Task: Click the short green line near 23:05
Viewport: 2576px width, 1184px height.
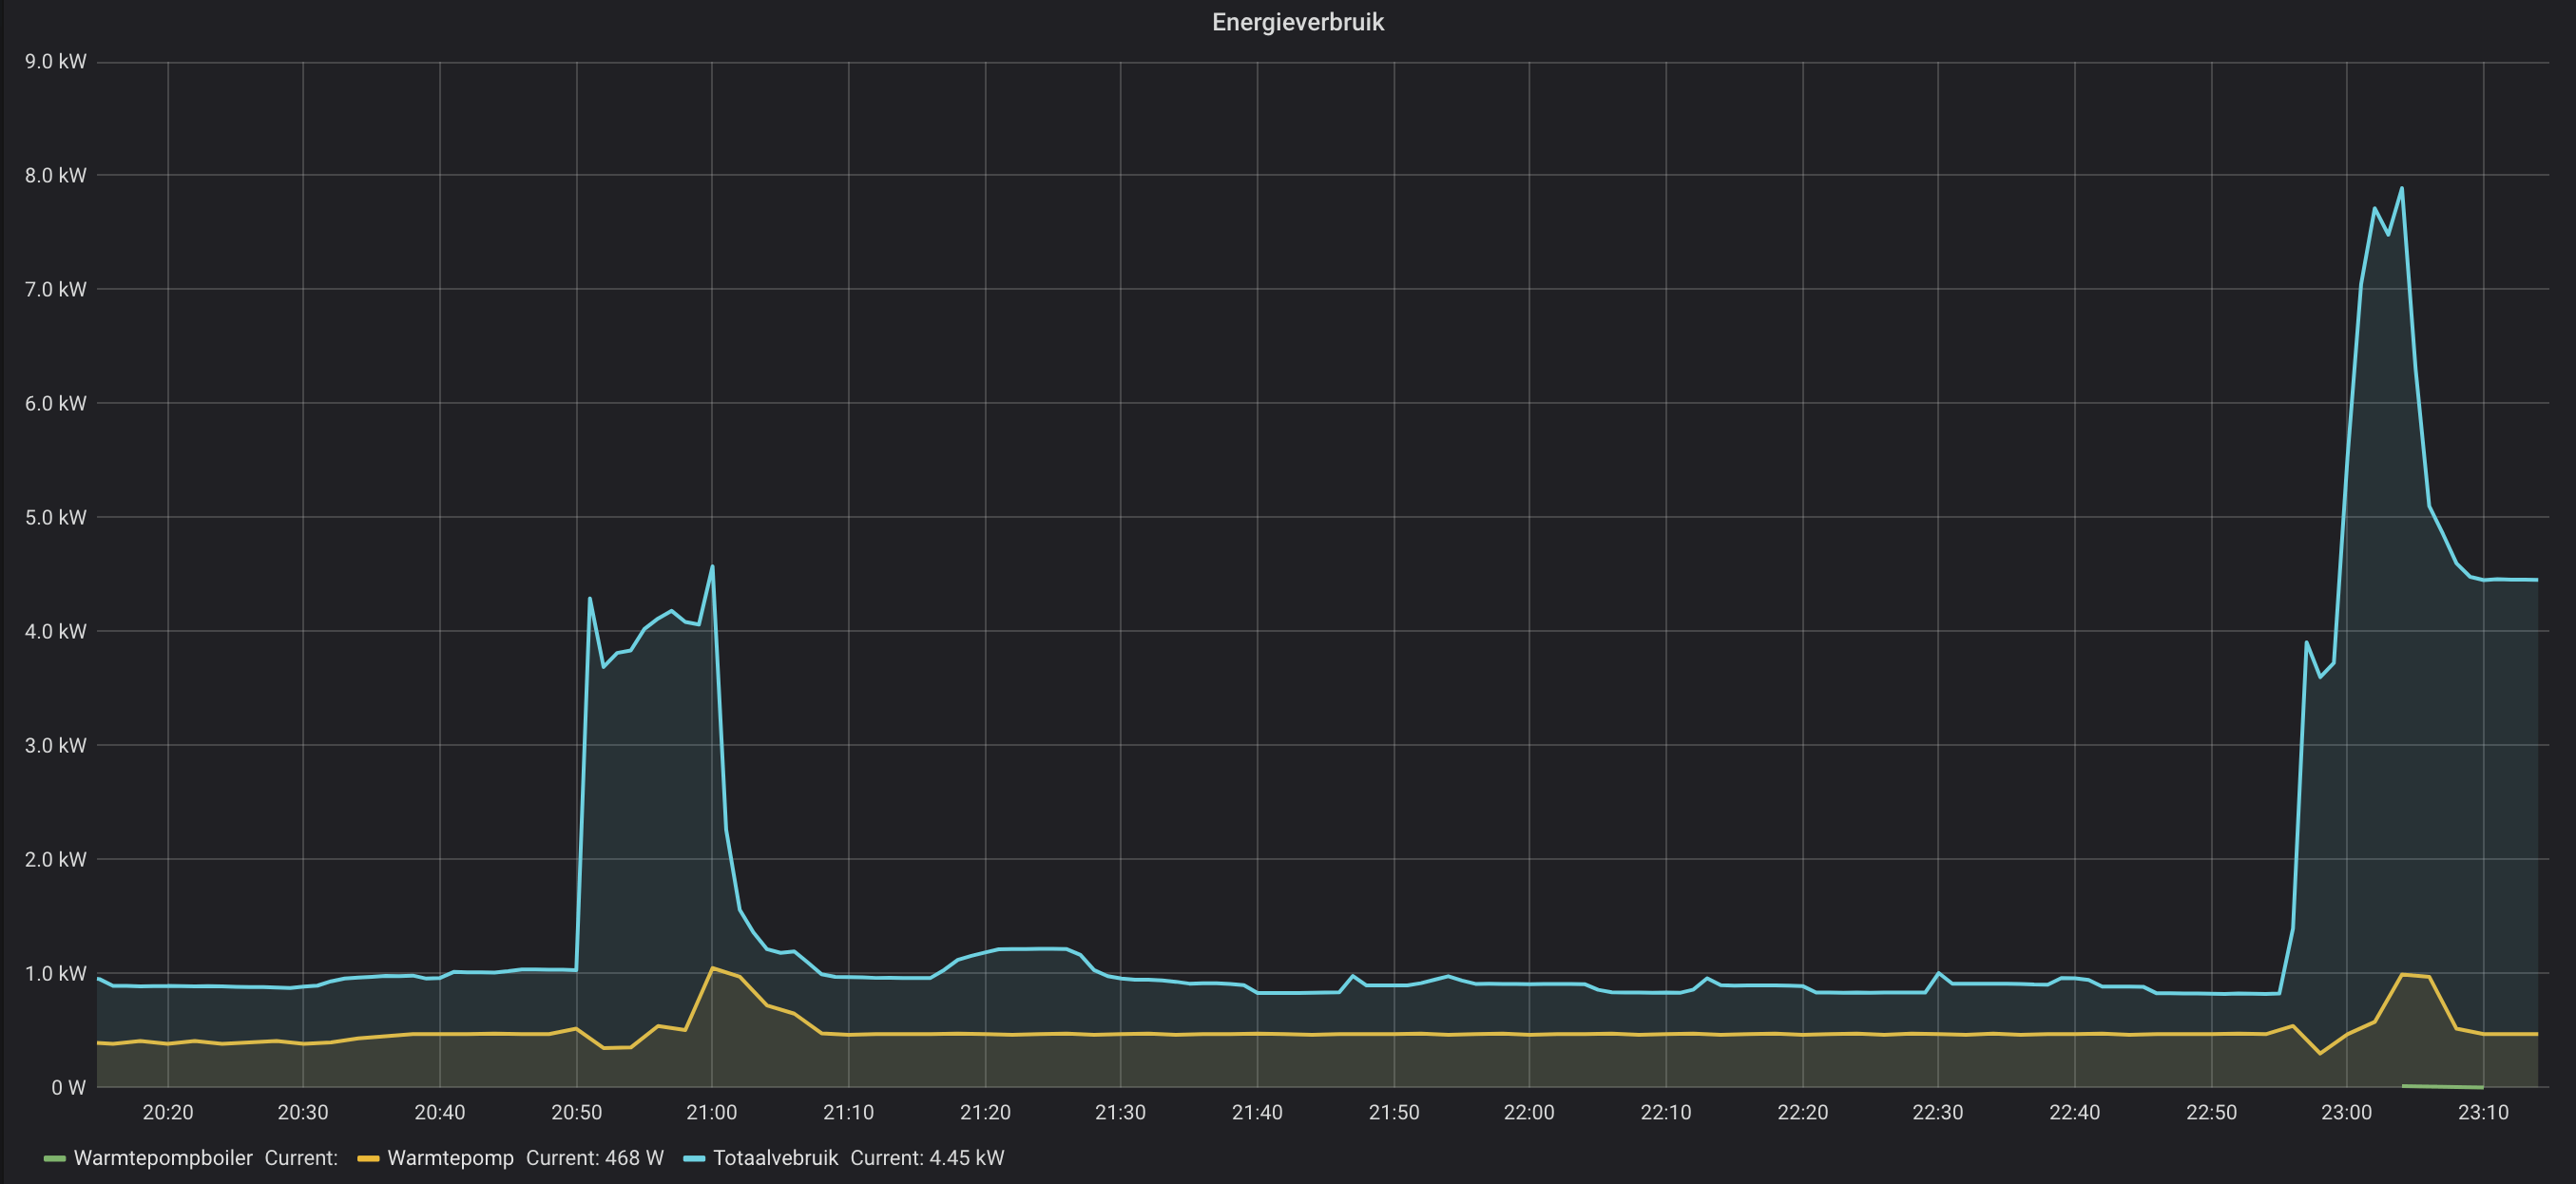Action: [2440, 1086]
